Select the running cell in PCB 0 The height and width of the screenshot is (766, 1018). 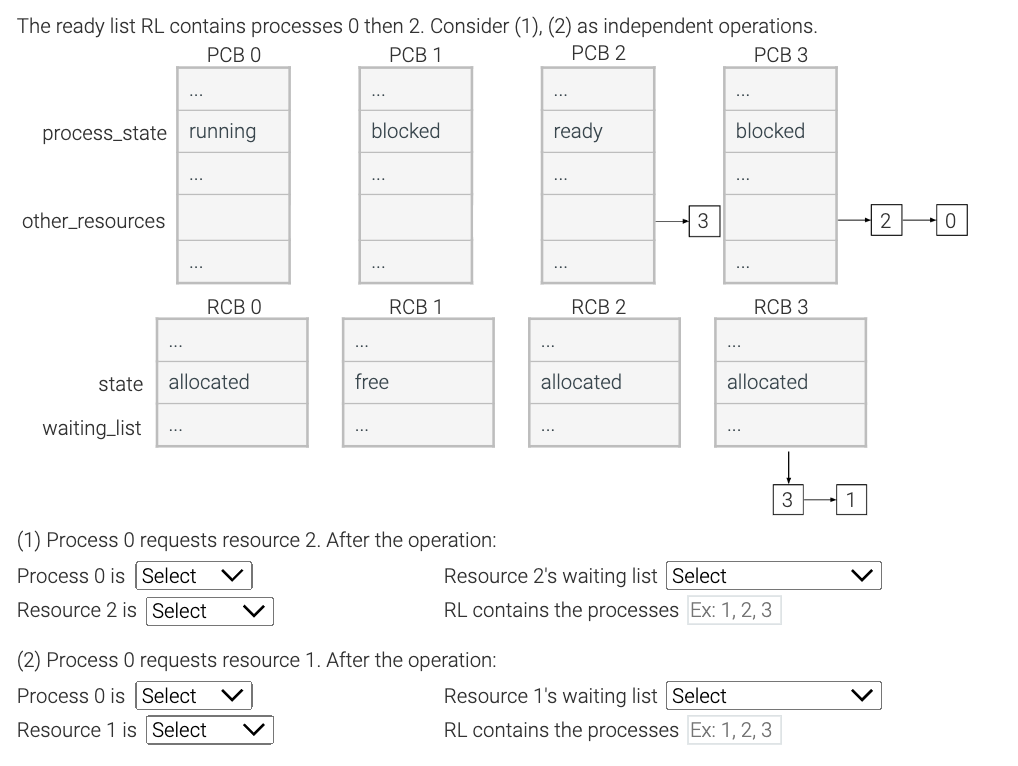tap(232, 130)
